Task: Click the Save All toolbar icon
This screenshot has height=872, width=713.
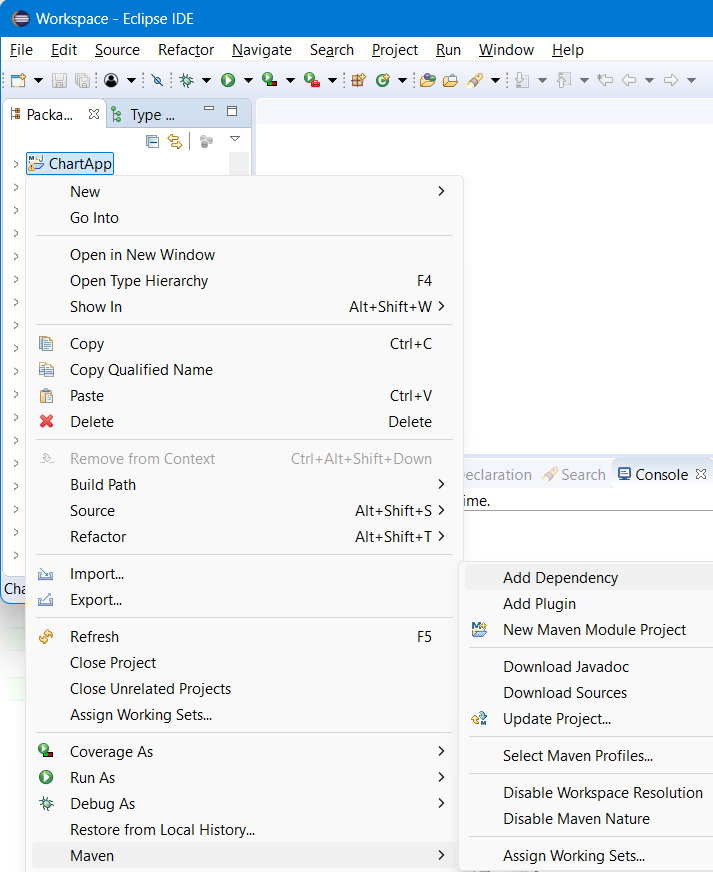Action: click(82, 81)
